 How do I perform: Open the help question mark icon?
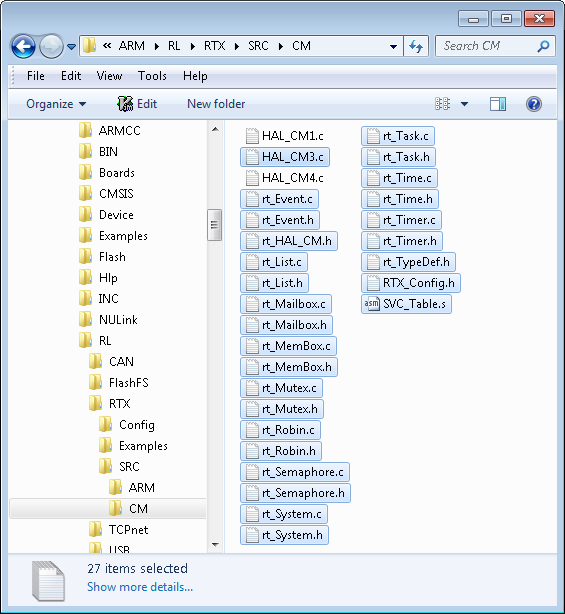pos(534,104)
